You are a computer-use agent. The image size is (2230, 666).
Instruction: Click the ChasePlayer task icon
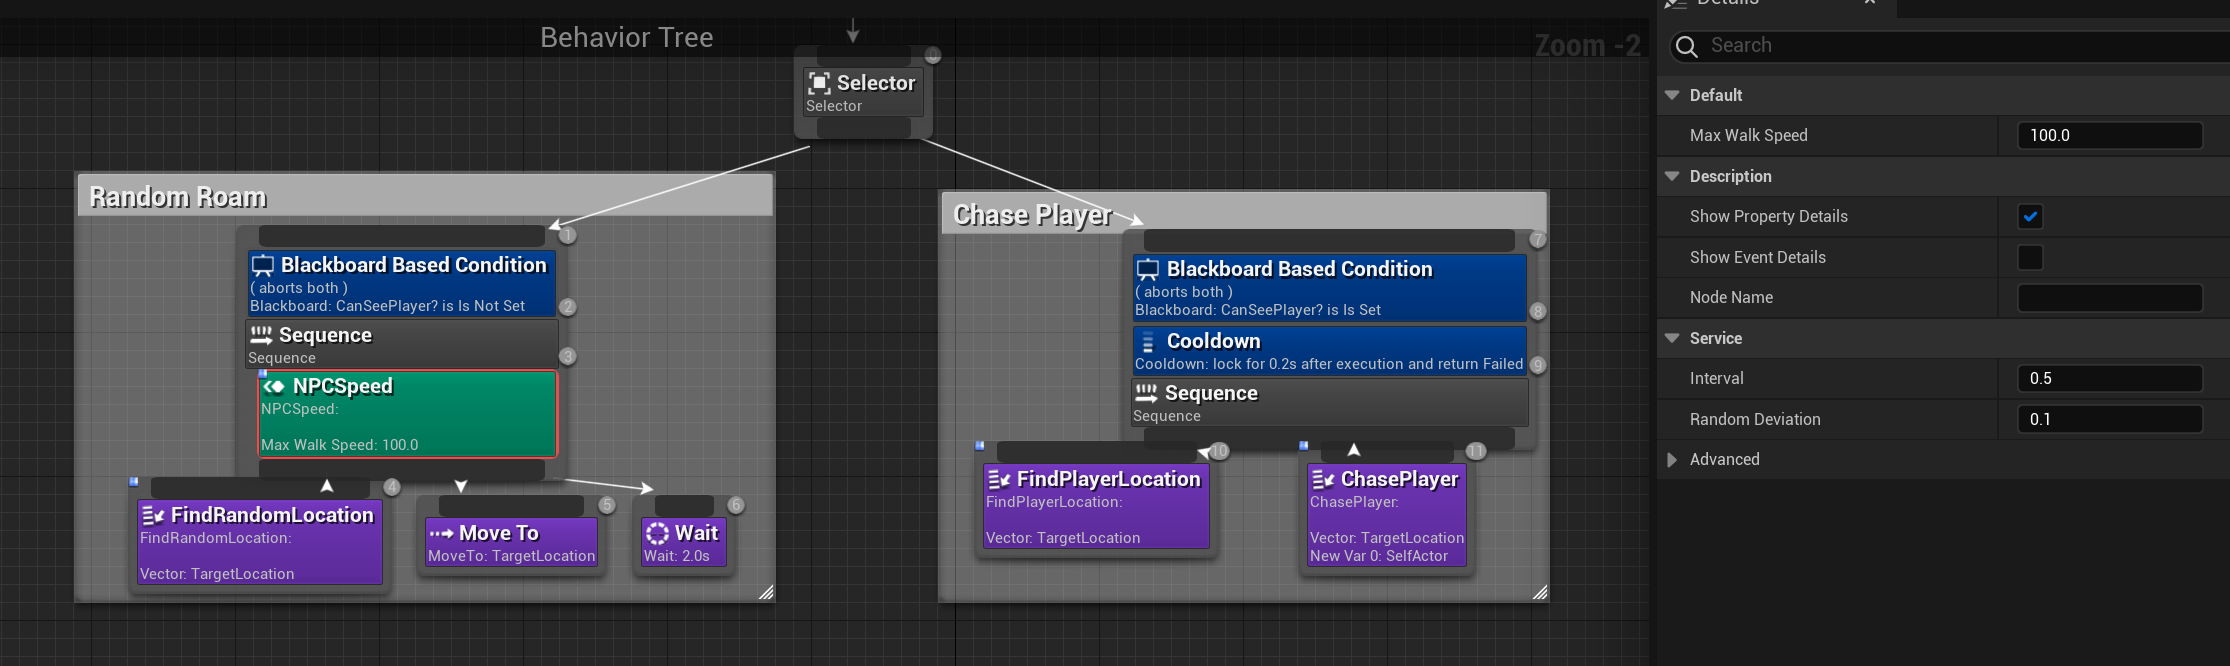pyautogui.click(x=1322, y=480)
